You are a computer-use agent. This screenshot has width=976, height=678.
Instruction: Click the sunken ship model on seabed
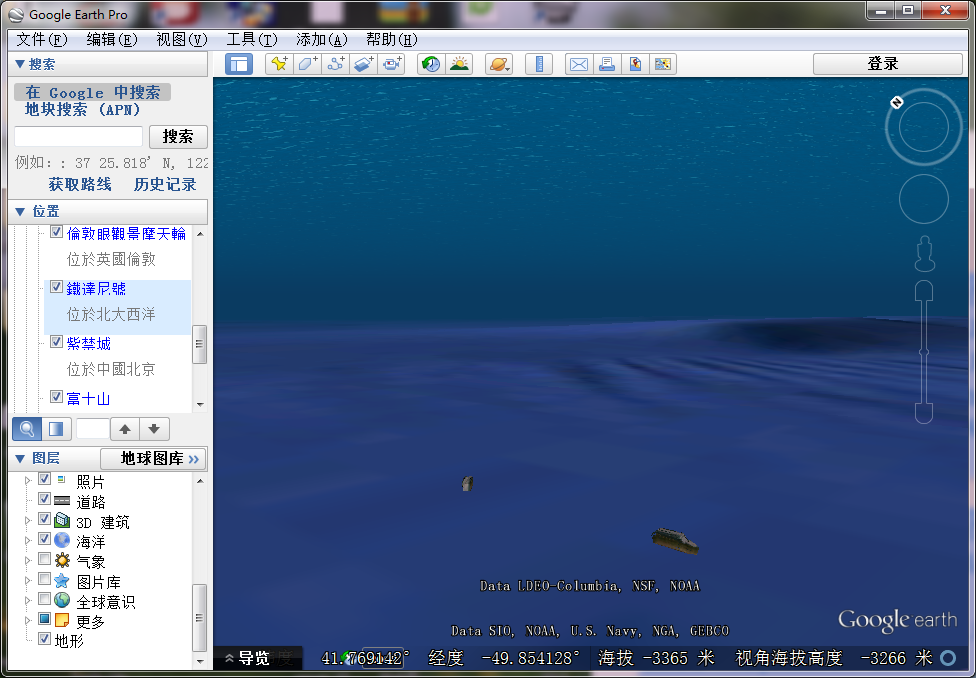(x=675, y=540)
